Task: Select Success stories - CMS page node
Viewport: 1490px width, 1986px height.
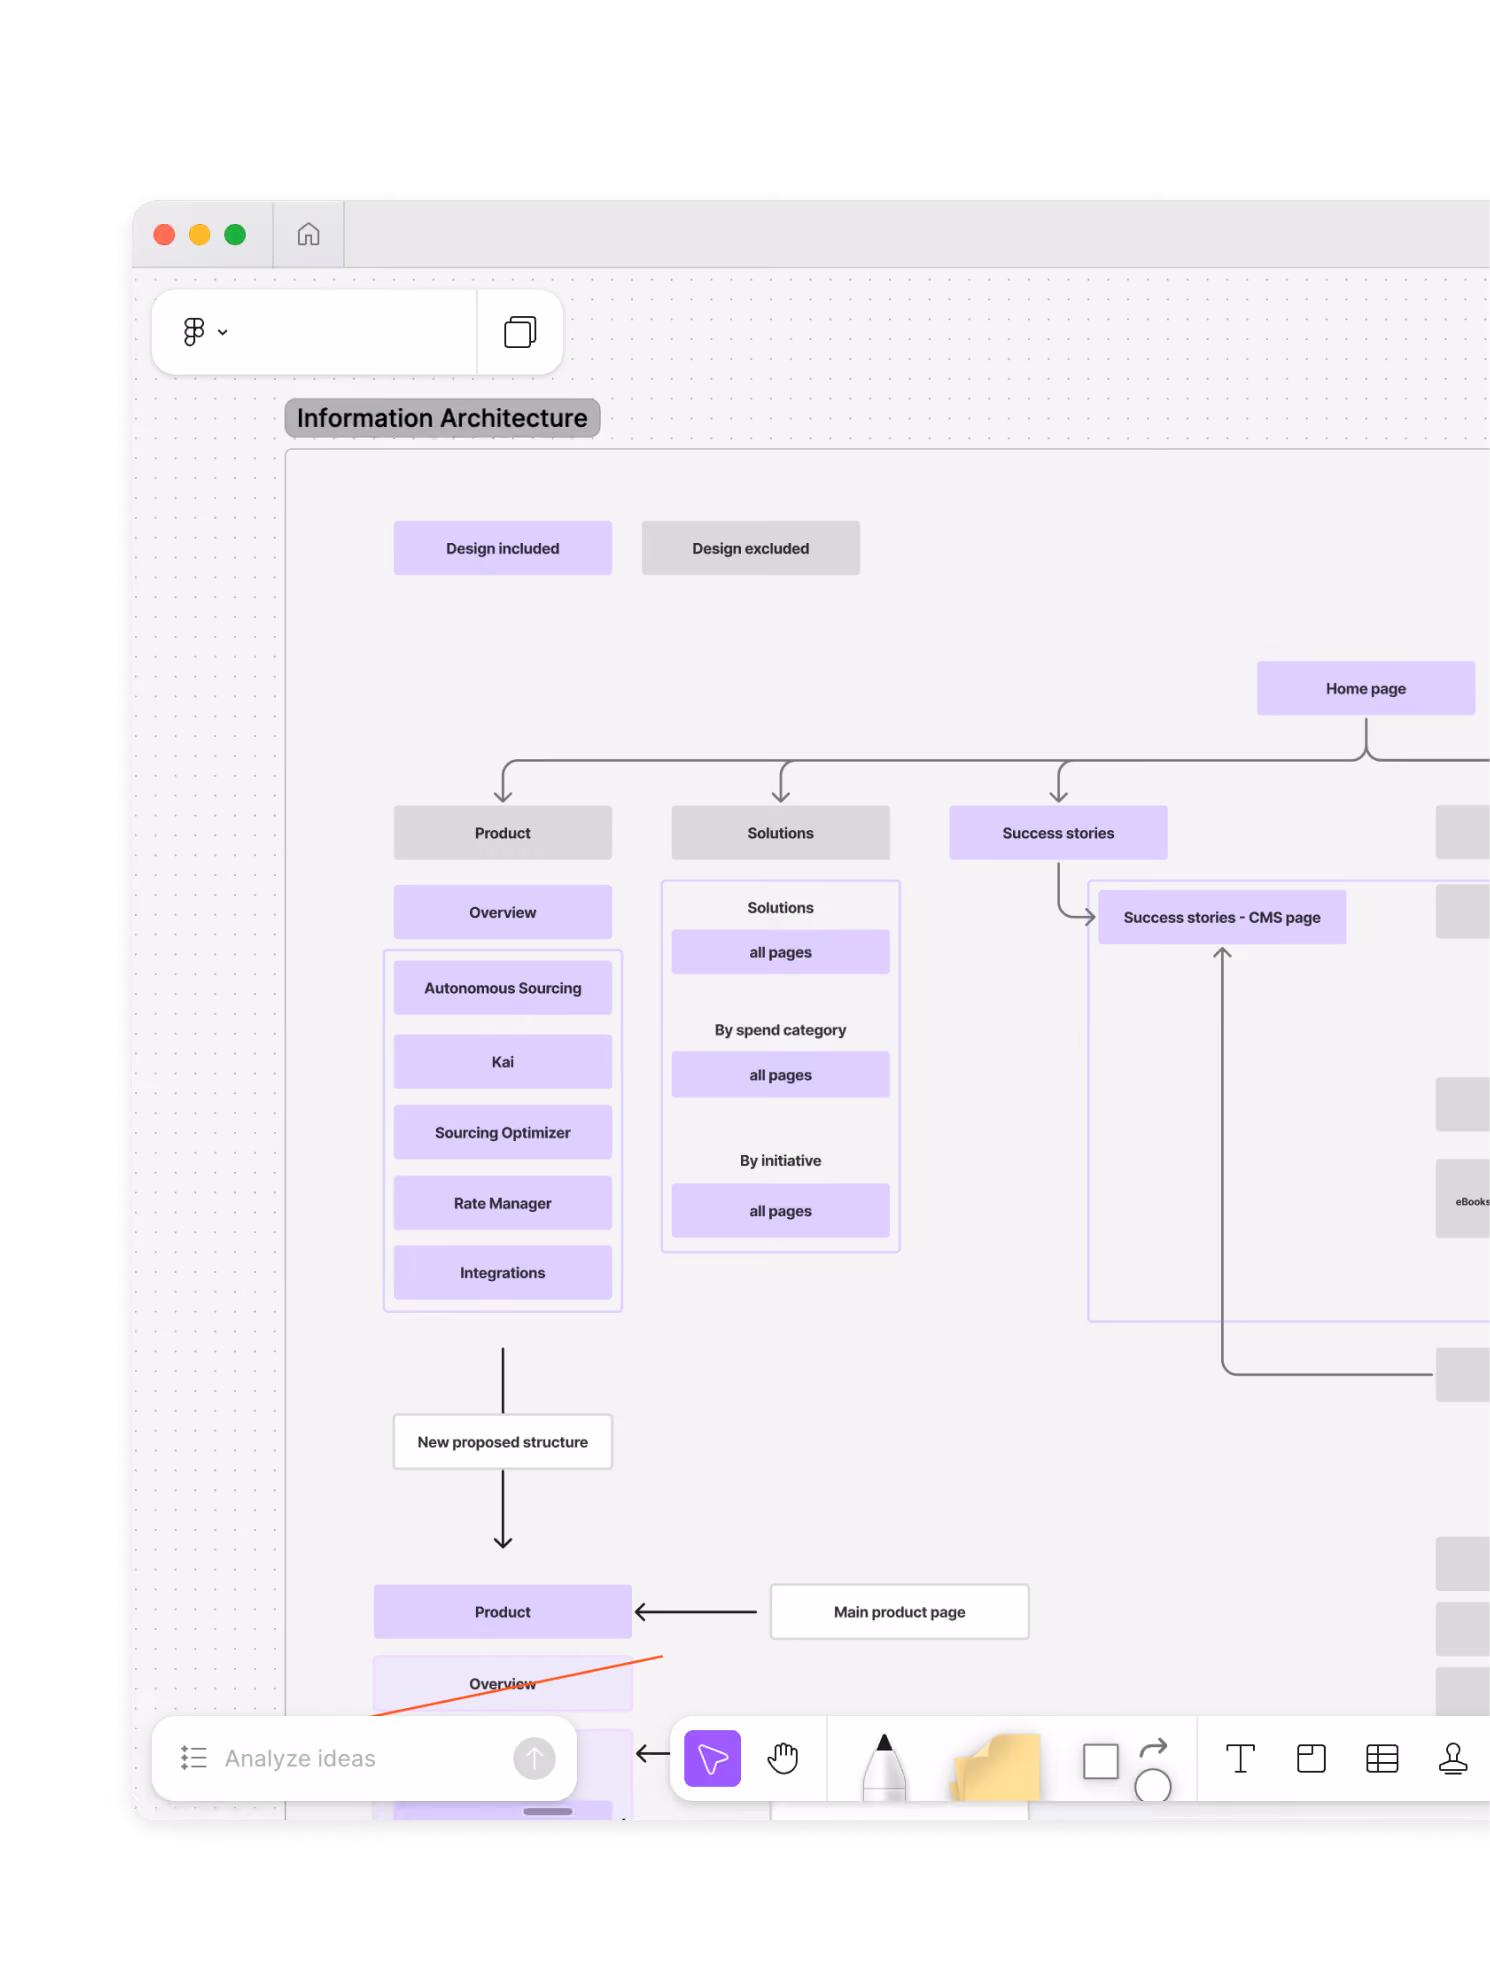Action: [1222, 917]
